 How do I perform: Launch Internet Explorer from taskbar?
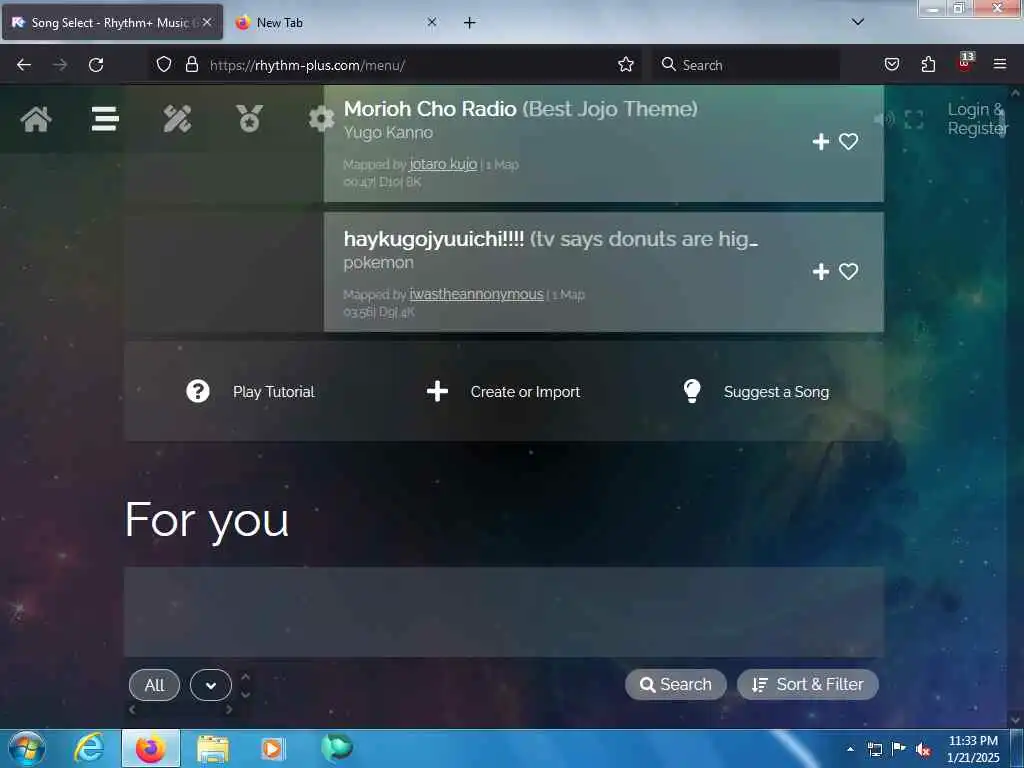[88, 748]
